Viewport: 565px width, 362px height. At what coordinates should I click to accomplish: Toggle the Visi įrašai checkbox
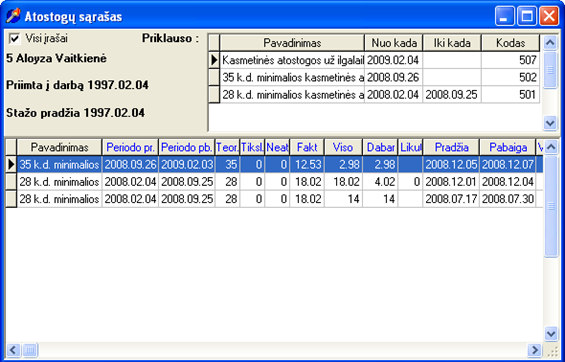coord(14,39)
